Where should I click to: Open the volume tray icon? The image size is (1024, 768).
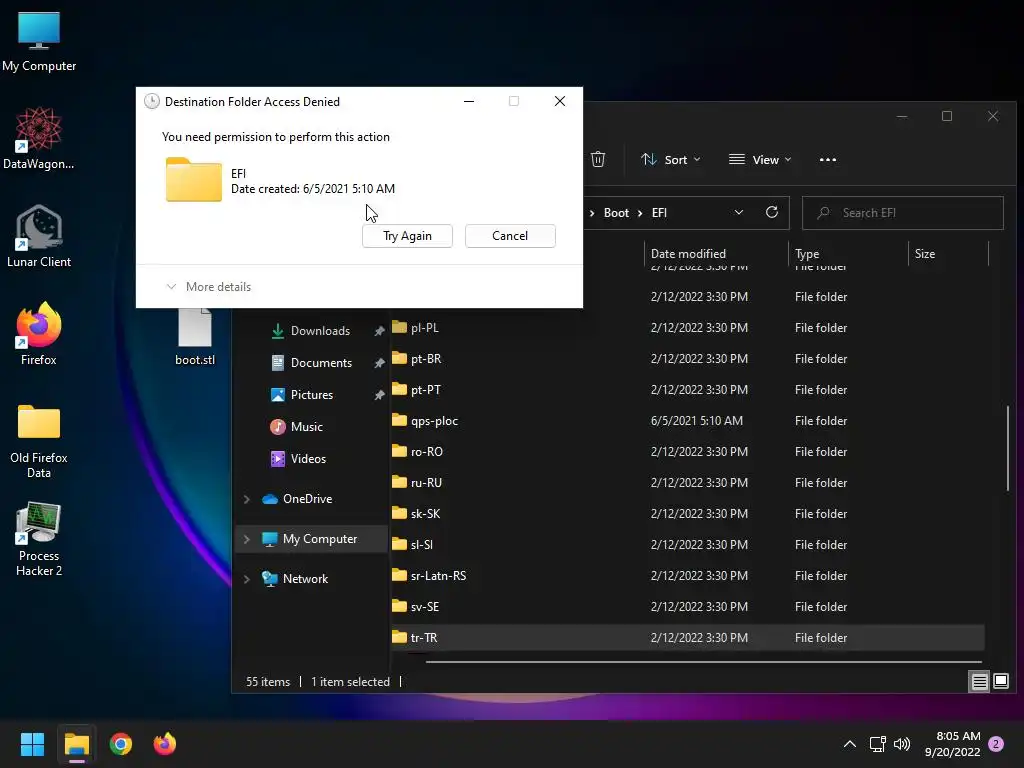coord(902,744)
